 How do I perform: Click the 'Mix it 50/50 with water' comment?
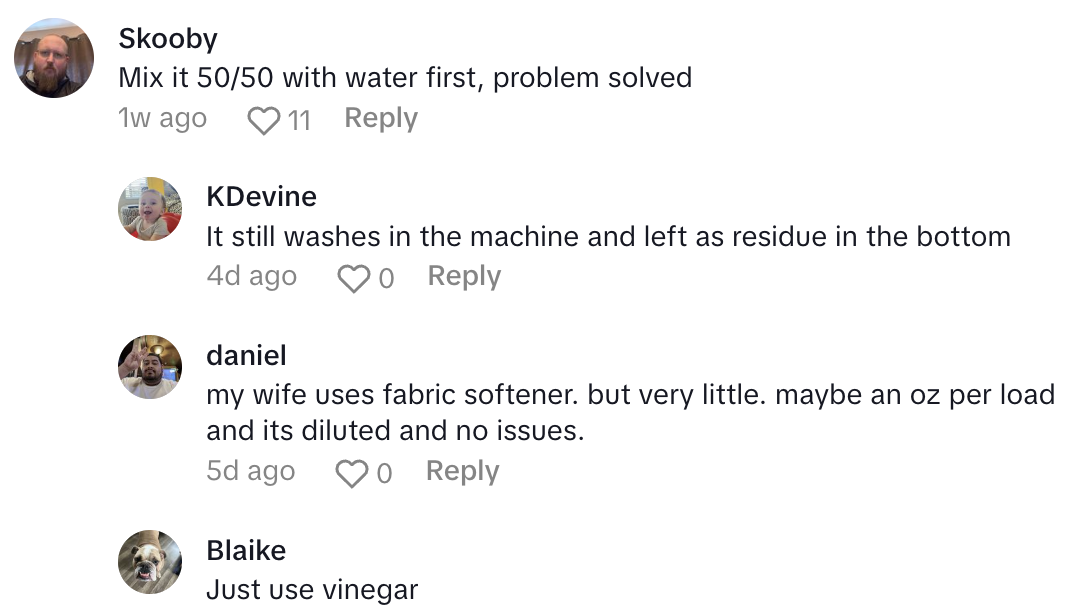pos(405,78)
